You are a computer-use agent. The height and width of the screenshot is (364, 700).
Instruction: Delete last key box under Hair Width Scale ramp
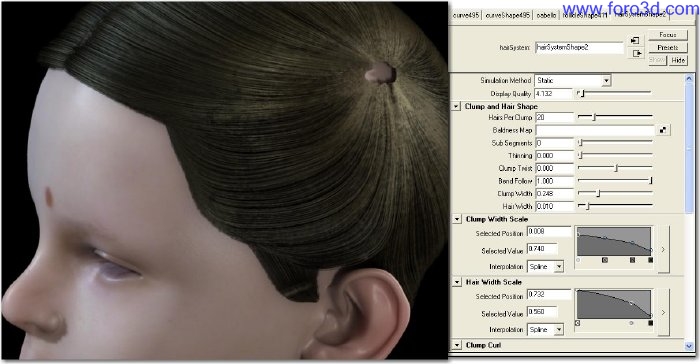[650, 322]
